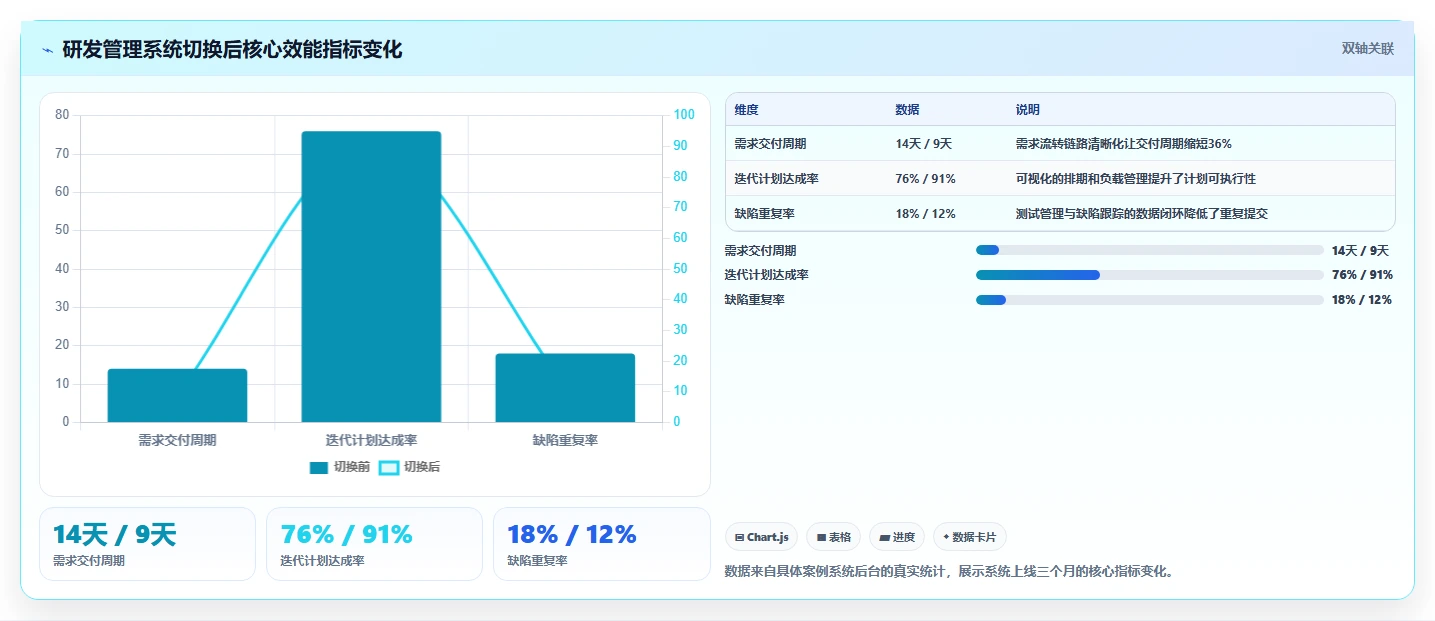Click the progress list label 缺陷重复率
Screen dimensions: 1435x621
754,299
